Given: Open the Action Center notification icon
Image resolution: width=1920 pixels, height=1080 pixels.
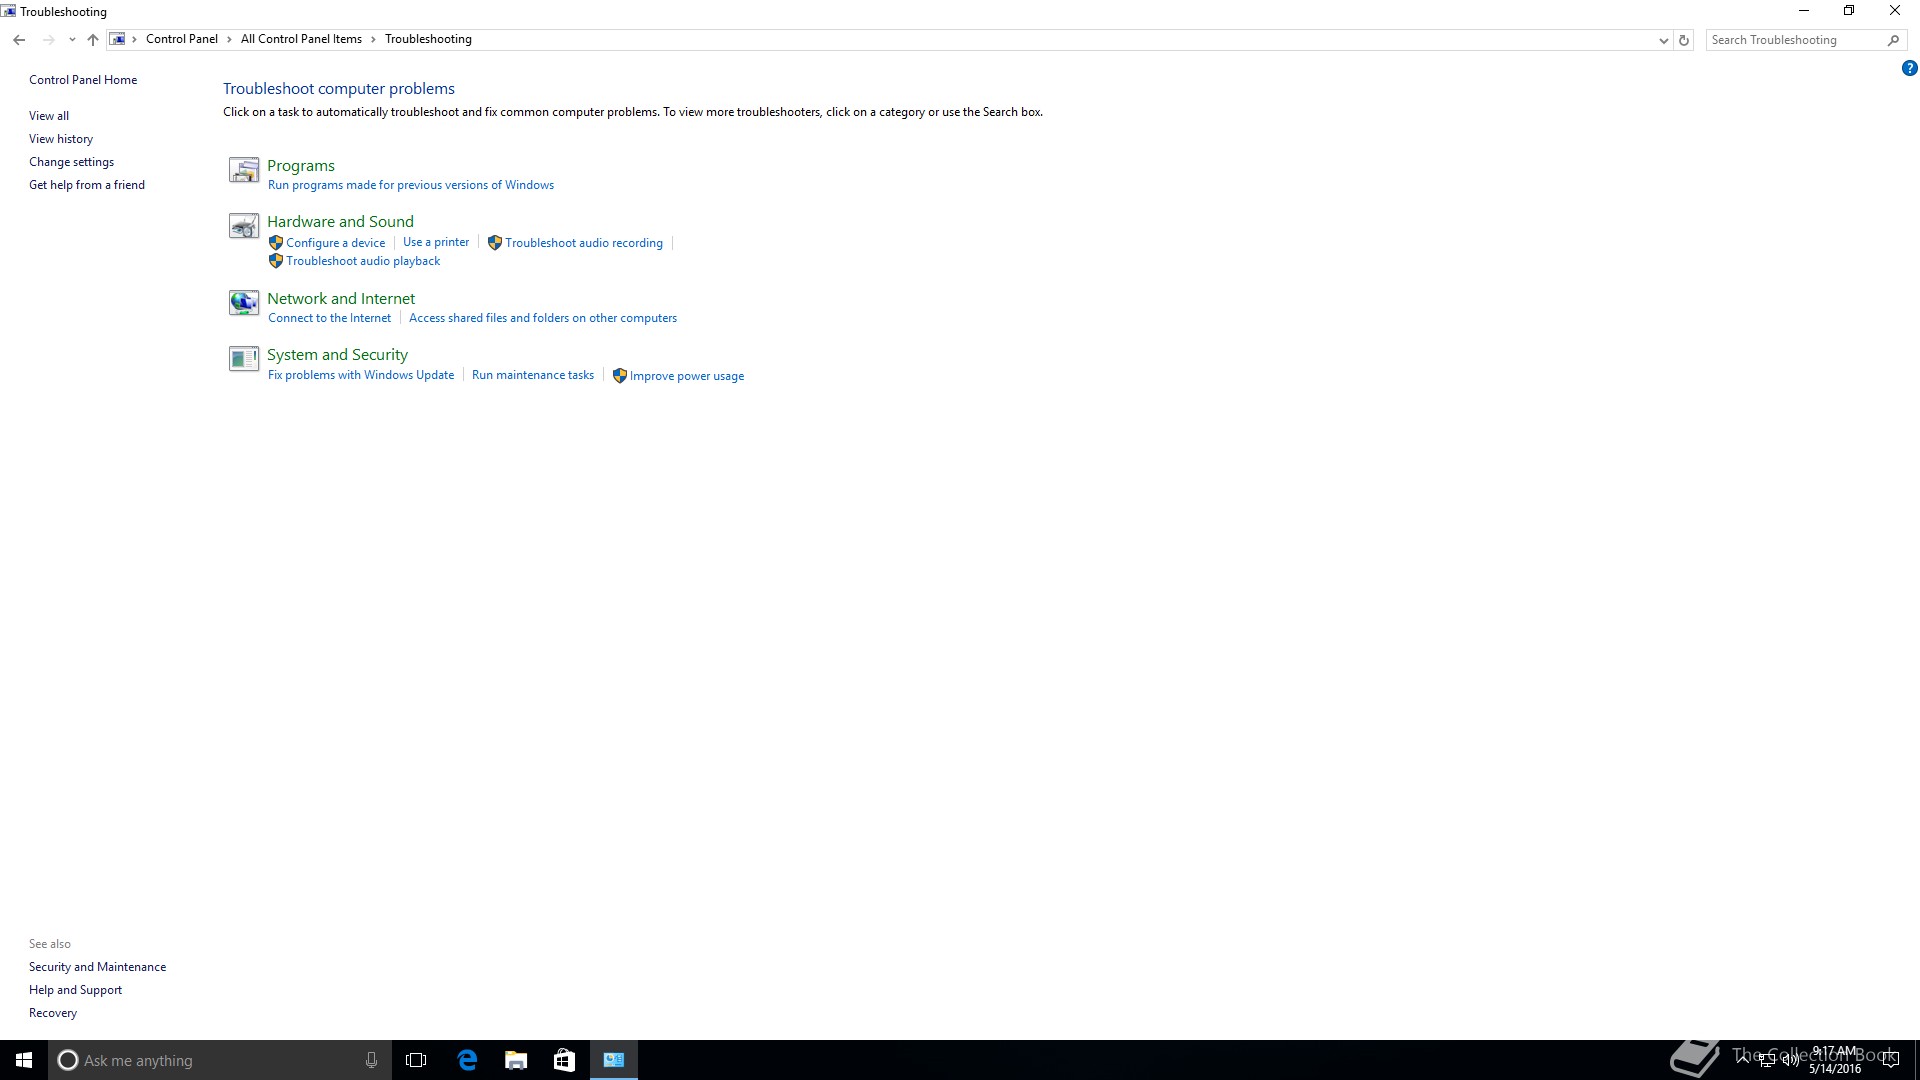Looking at the screenshot, I should (1890, 1060).
